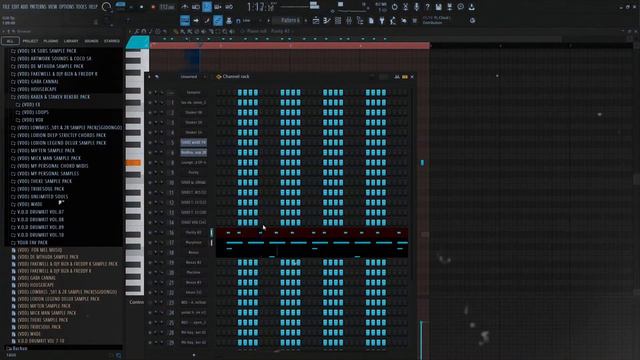Mute channel 16 in the Channel rack
640x360 pixels.
point(150,233)
